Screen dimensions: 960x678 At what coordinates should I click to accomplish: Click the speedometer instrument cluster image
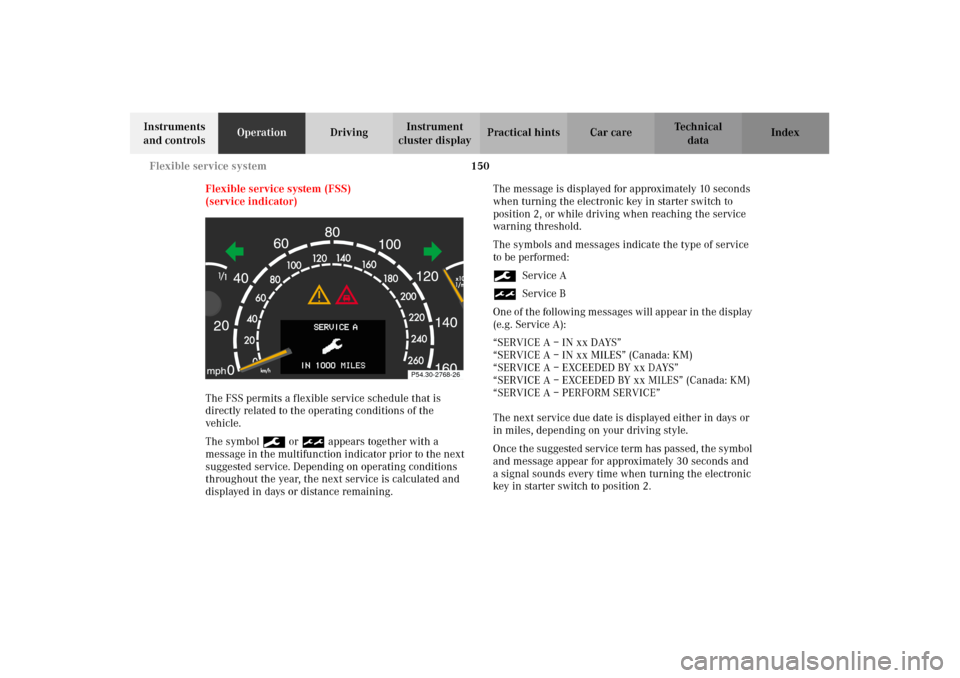[334, 298]
